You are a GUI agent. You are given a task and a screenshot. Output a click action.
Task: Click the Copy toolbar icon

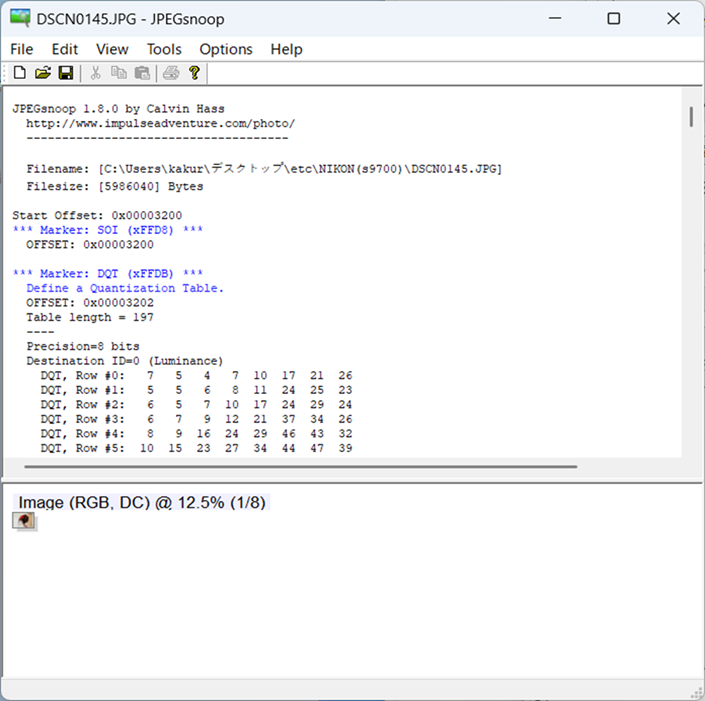pos(119,73)
